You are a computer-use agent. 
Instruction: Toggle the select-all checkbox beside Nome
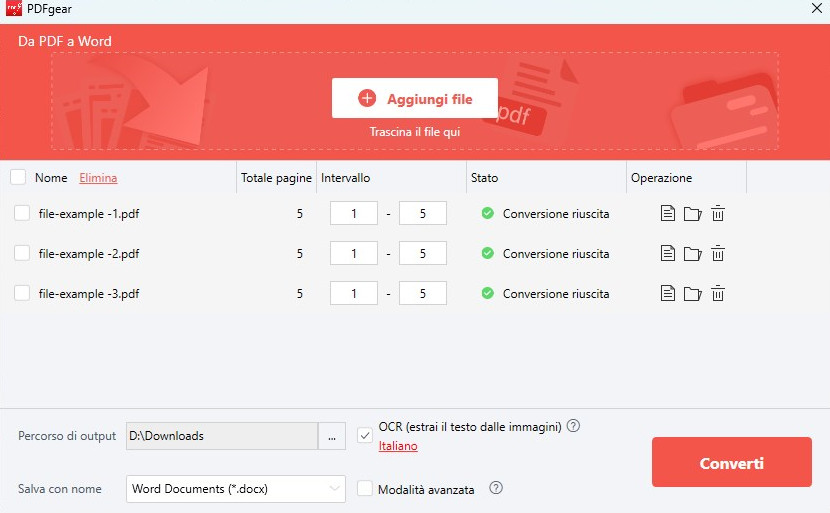pos(18,177)
